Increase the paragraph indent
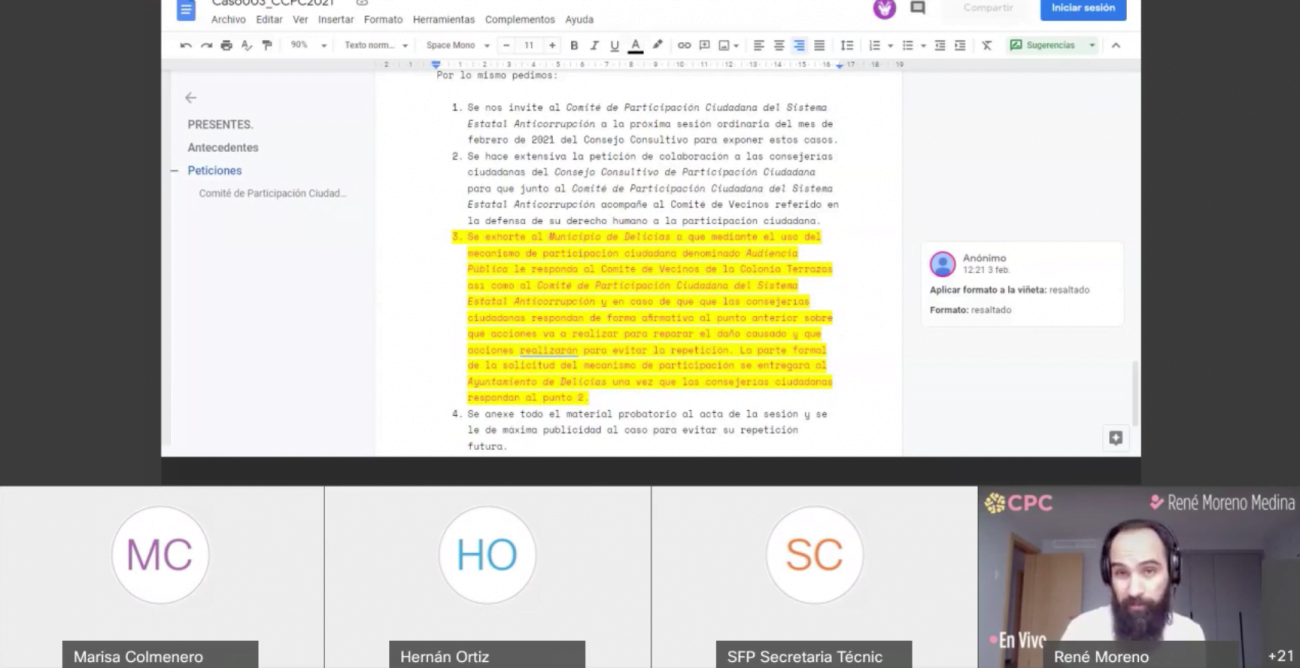1300x668 pixels. tap(960, 45)
